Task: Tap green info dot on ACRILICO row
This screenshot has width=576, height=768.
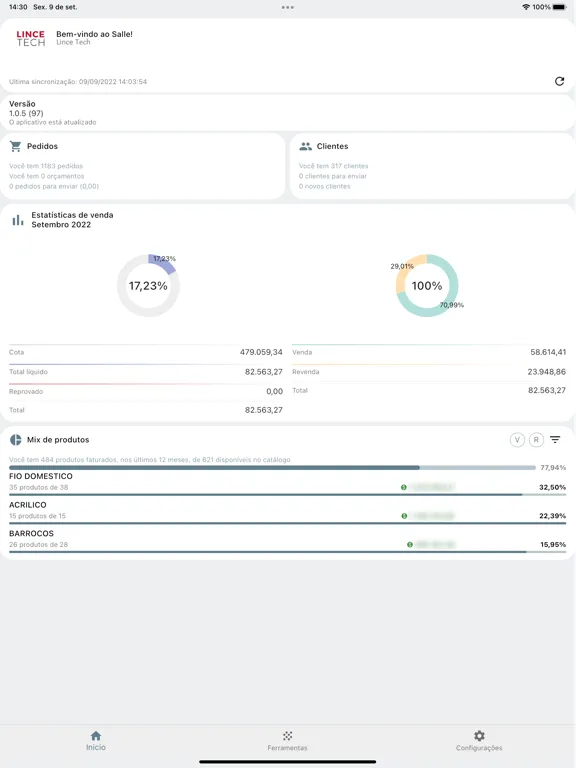Action: click(404, 516)
